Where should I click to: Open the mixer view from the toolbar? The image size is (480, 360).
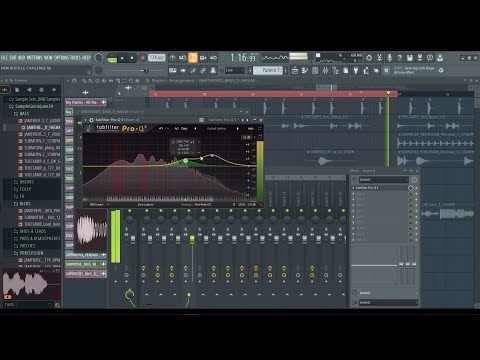(x=325, y=70)
